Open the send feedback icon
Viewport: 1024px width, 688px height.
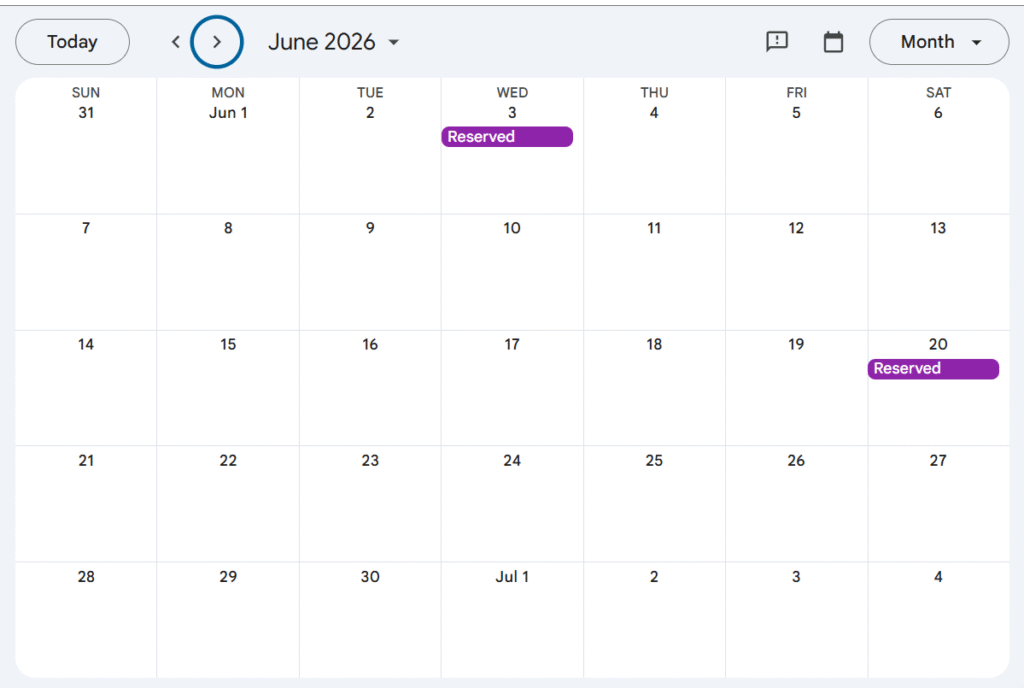coord(777,42)
